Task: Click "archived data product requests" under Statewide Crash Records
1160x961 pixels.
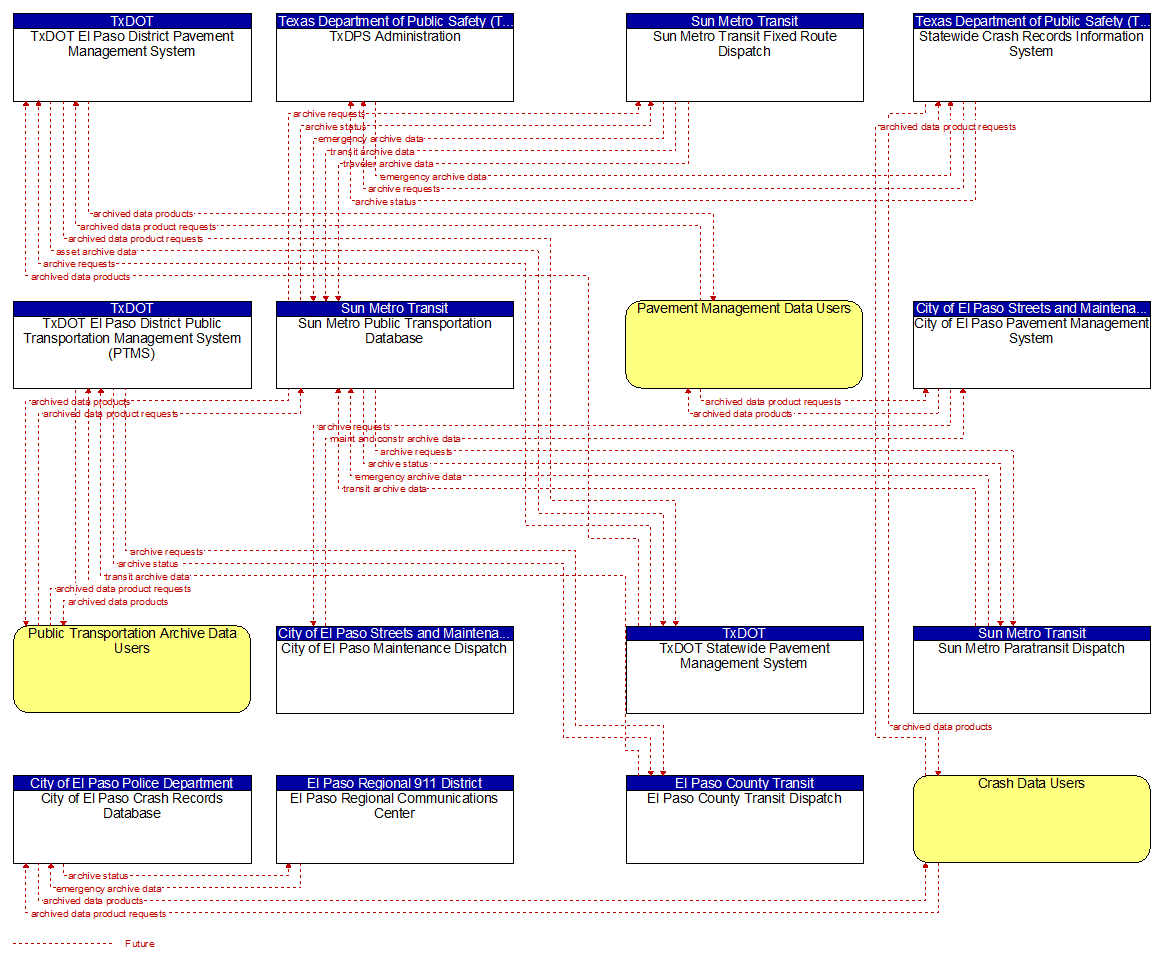Action: point(948,127)
